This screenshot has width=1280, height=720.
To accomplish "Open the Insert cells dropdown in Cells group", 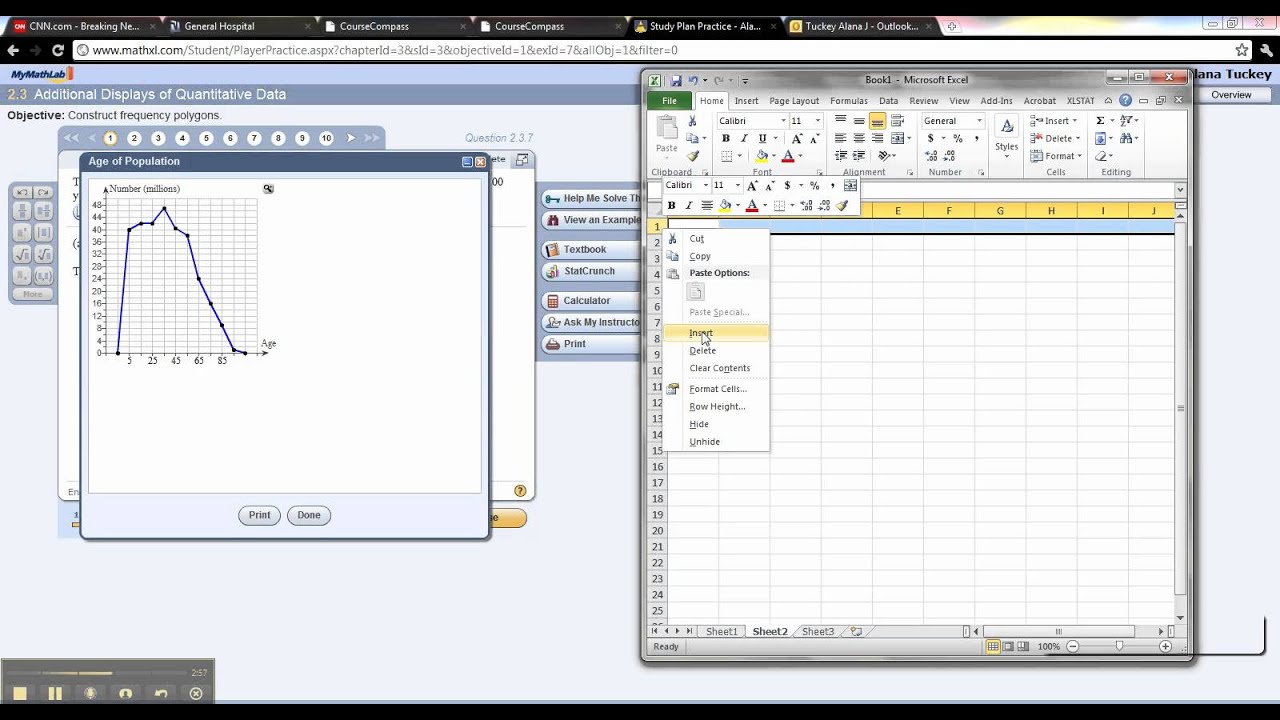I will click(x=1075, y=121).
